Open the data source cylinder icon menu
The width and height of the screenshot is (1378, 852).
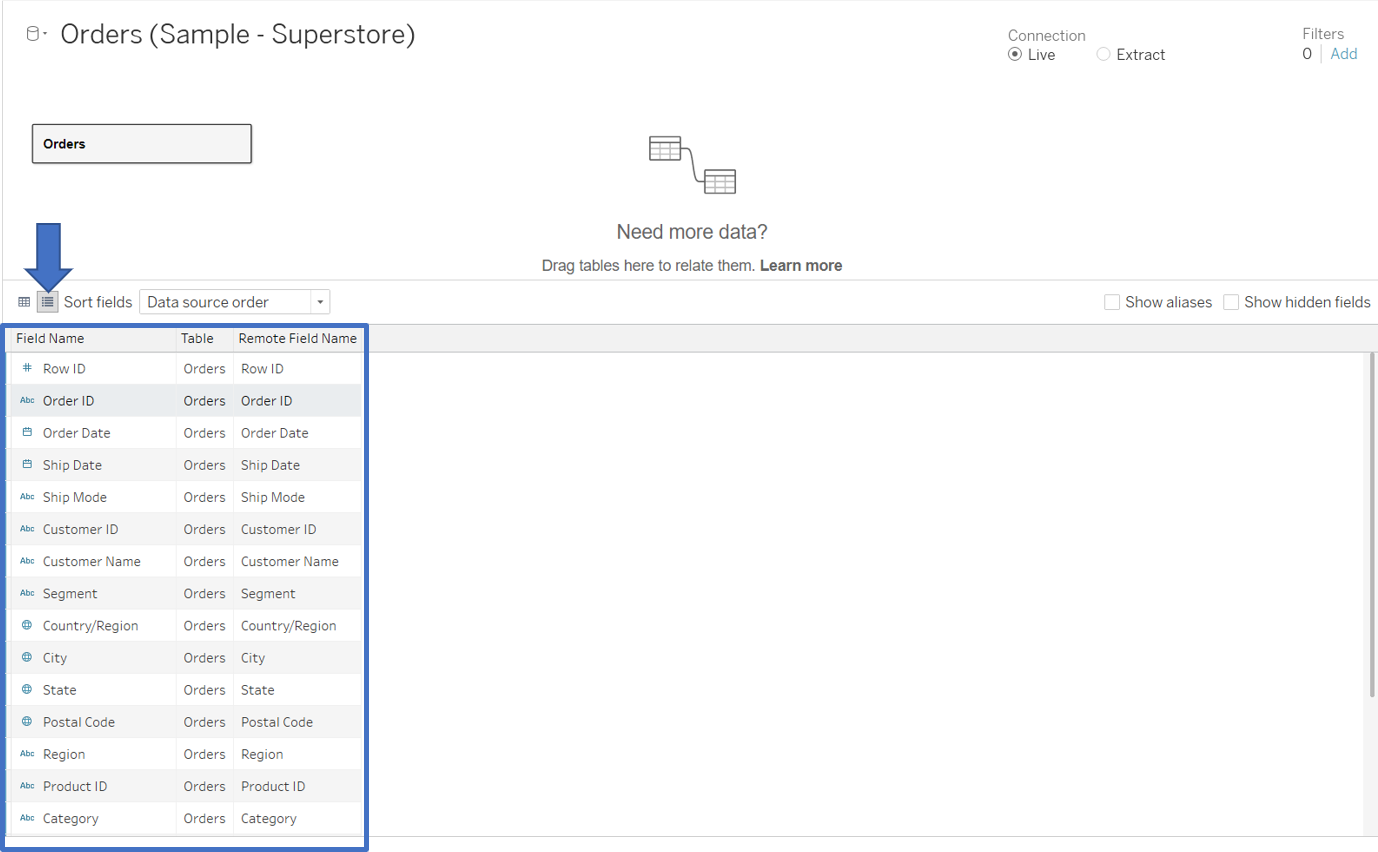coord(35,34)
